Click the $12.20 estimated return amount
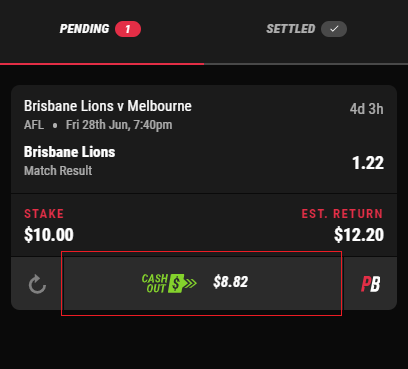Image resolution: width=408 pixels, height=369 pixels. [359, 235]
